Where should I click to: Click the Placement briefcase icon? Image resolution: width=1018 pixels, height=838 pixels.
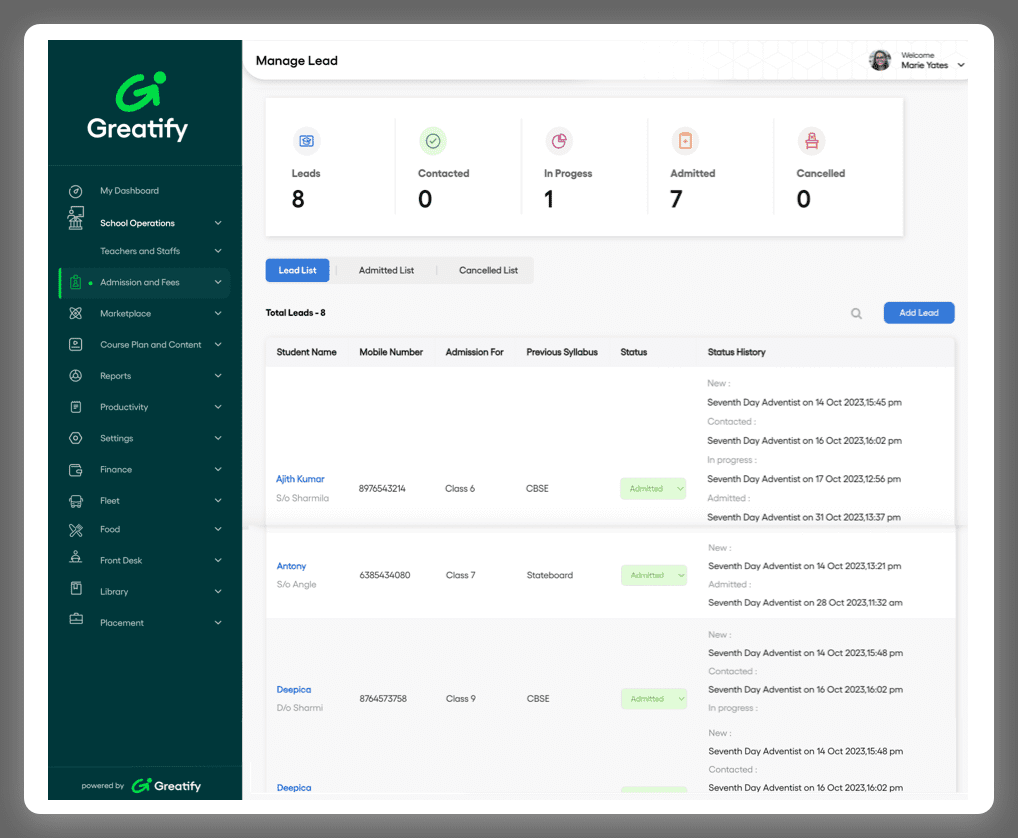tap(75, 620)
